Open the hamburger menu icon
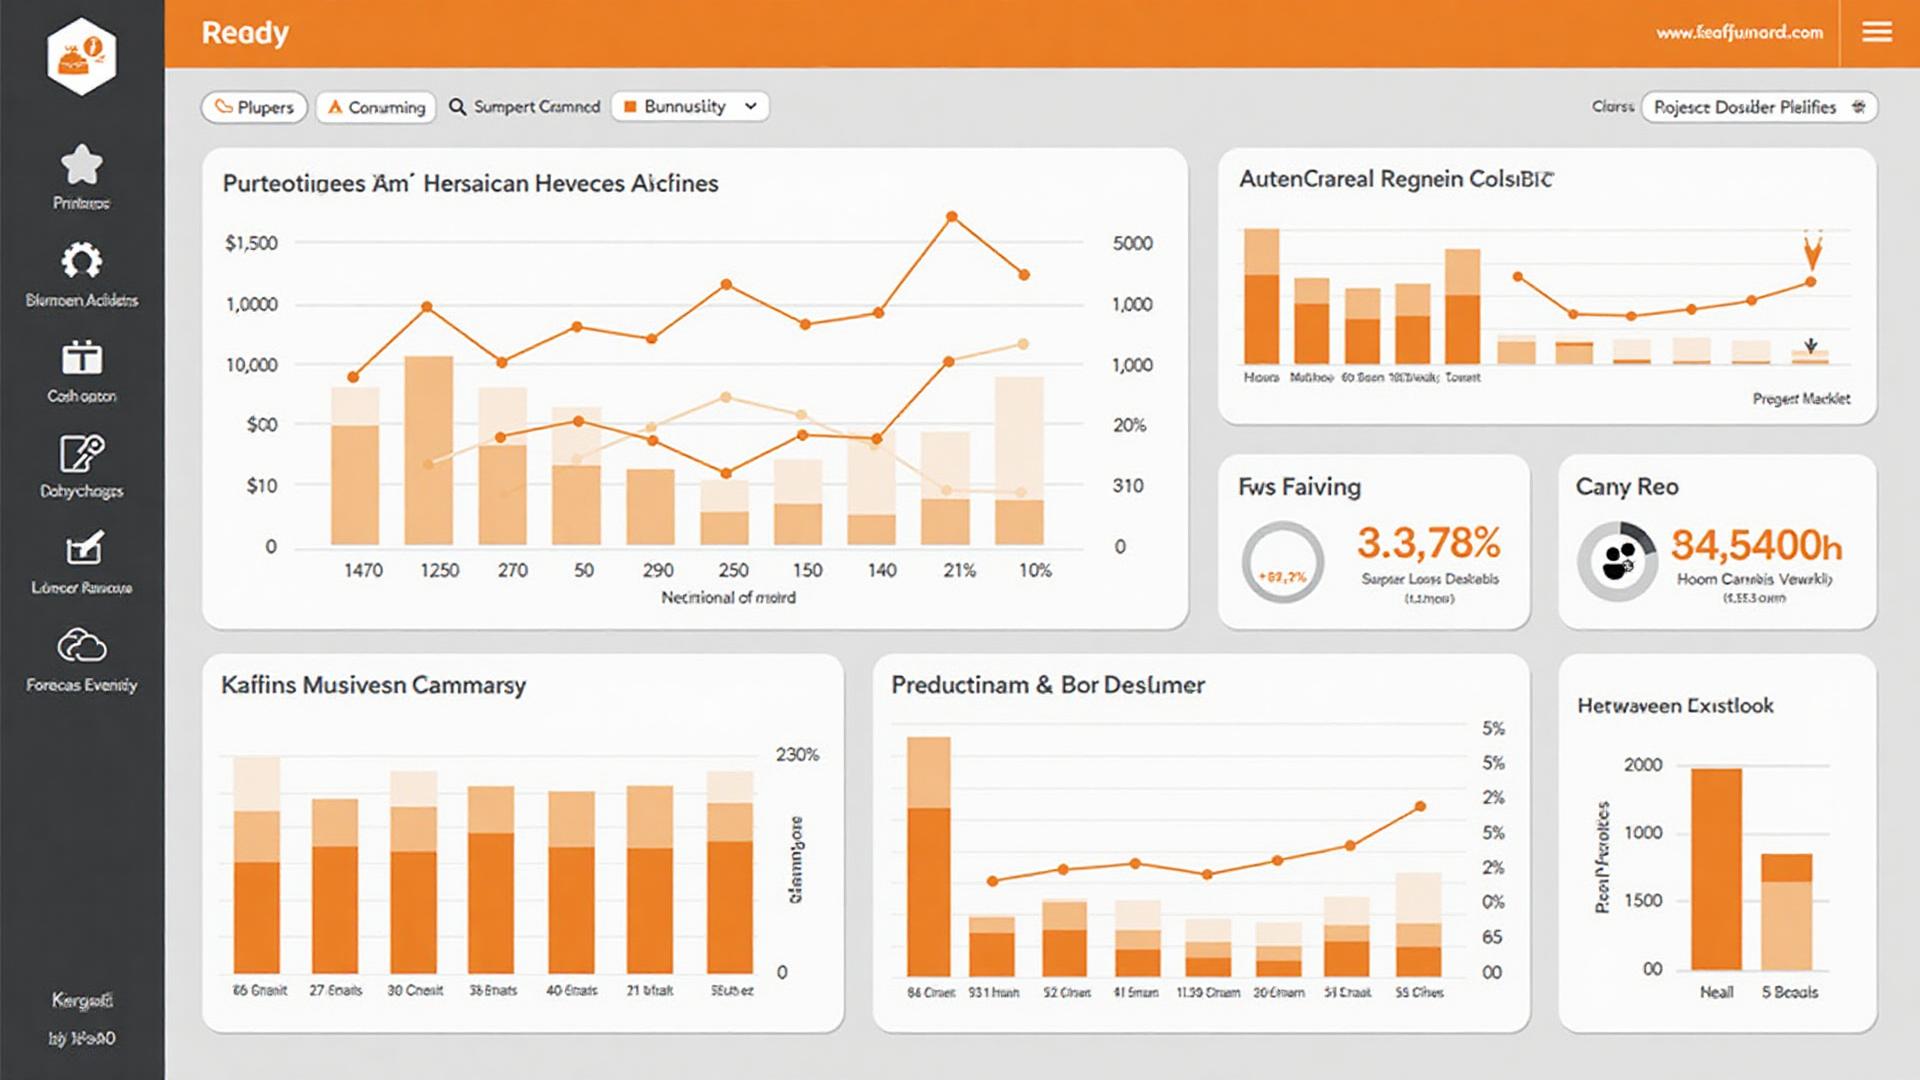1920x1080 pixels. click(x=1876, y=32)
